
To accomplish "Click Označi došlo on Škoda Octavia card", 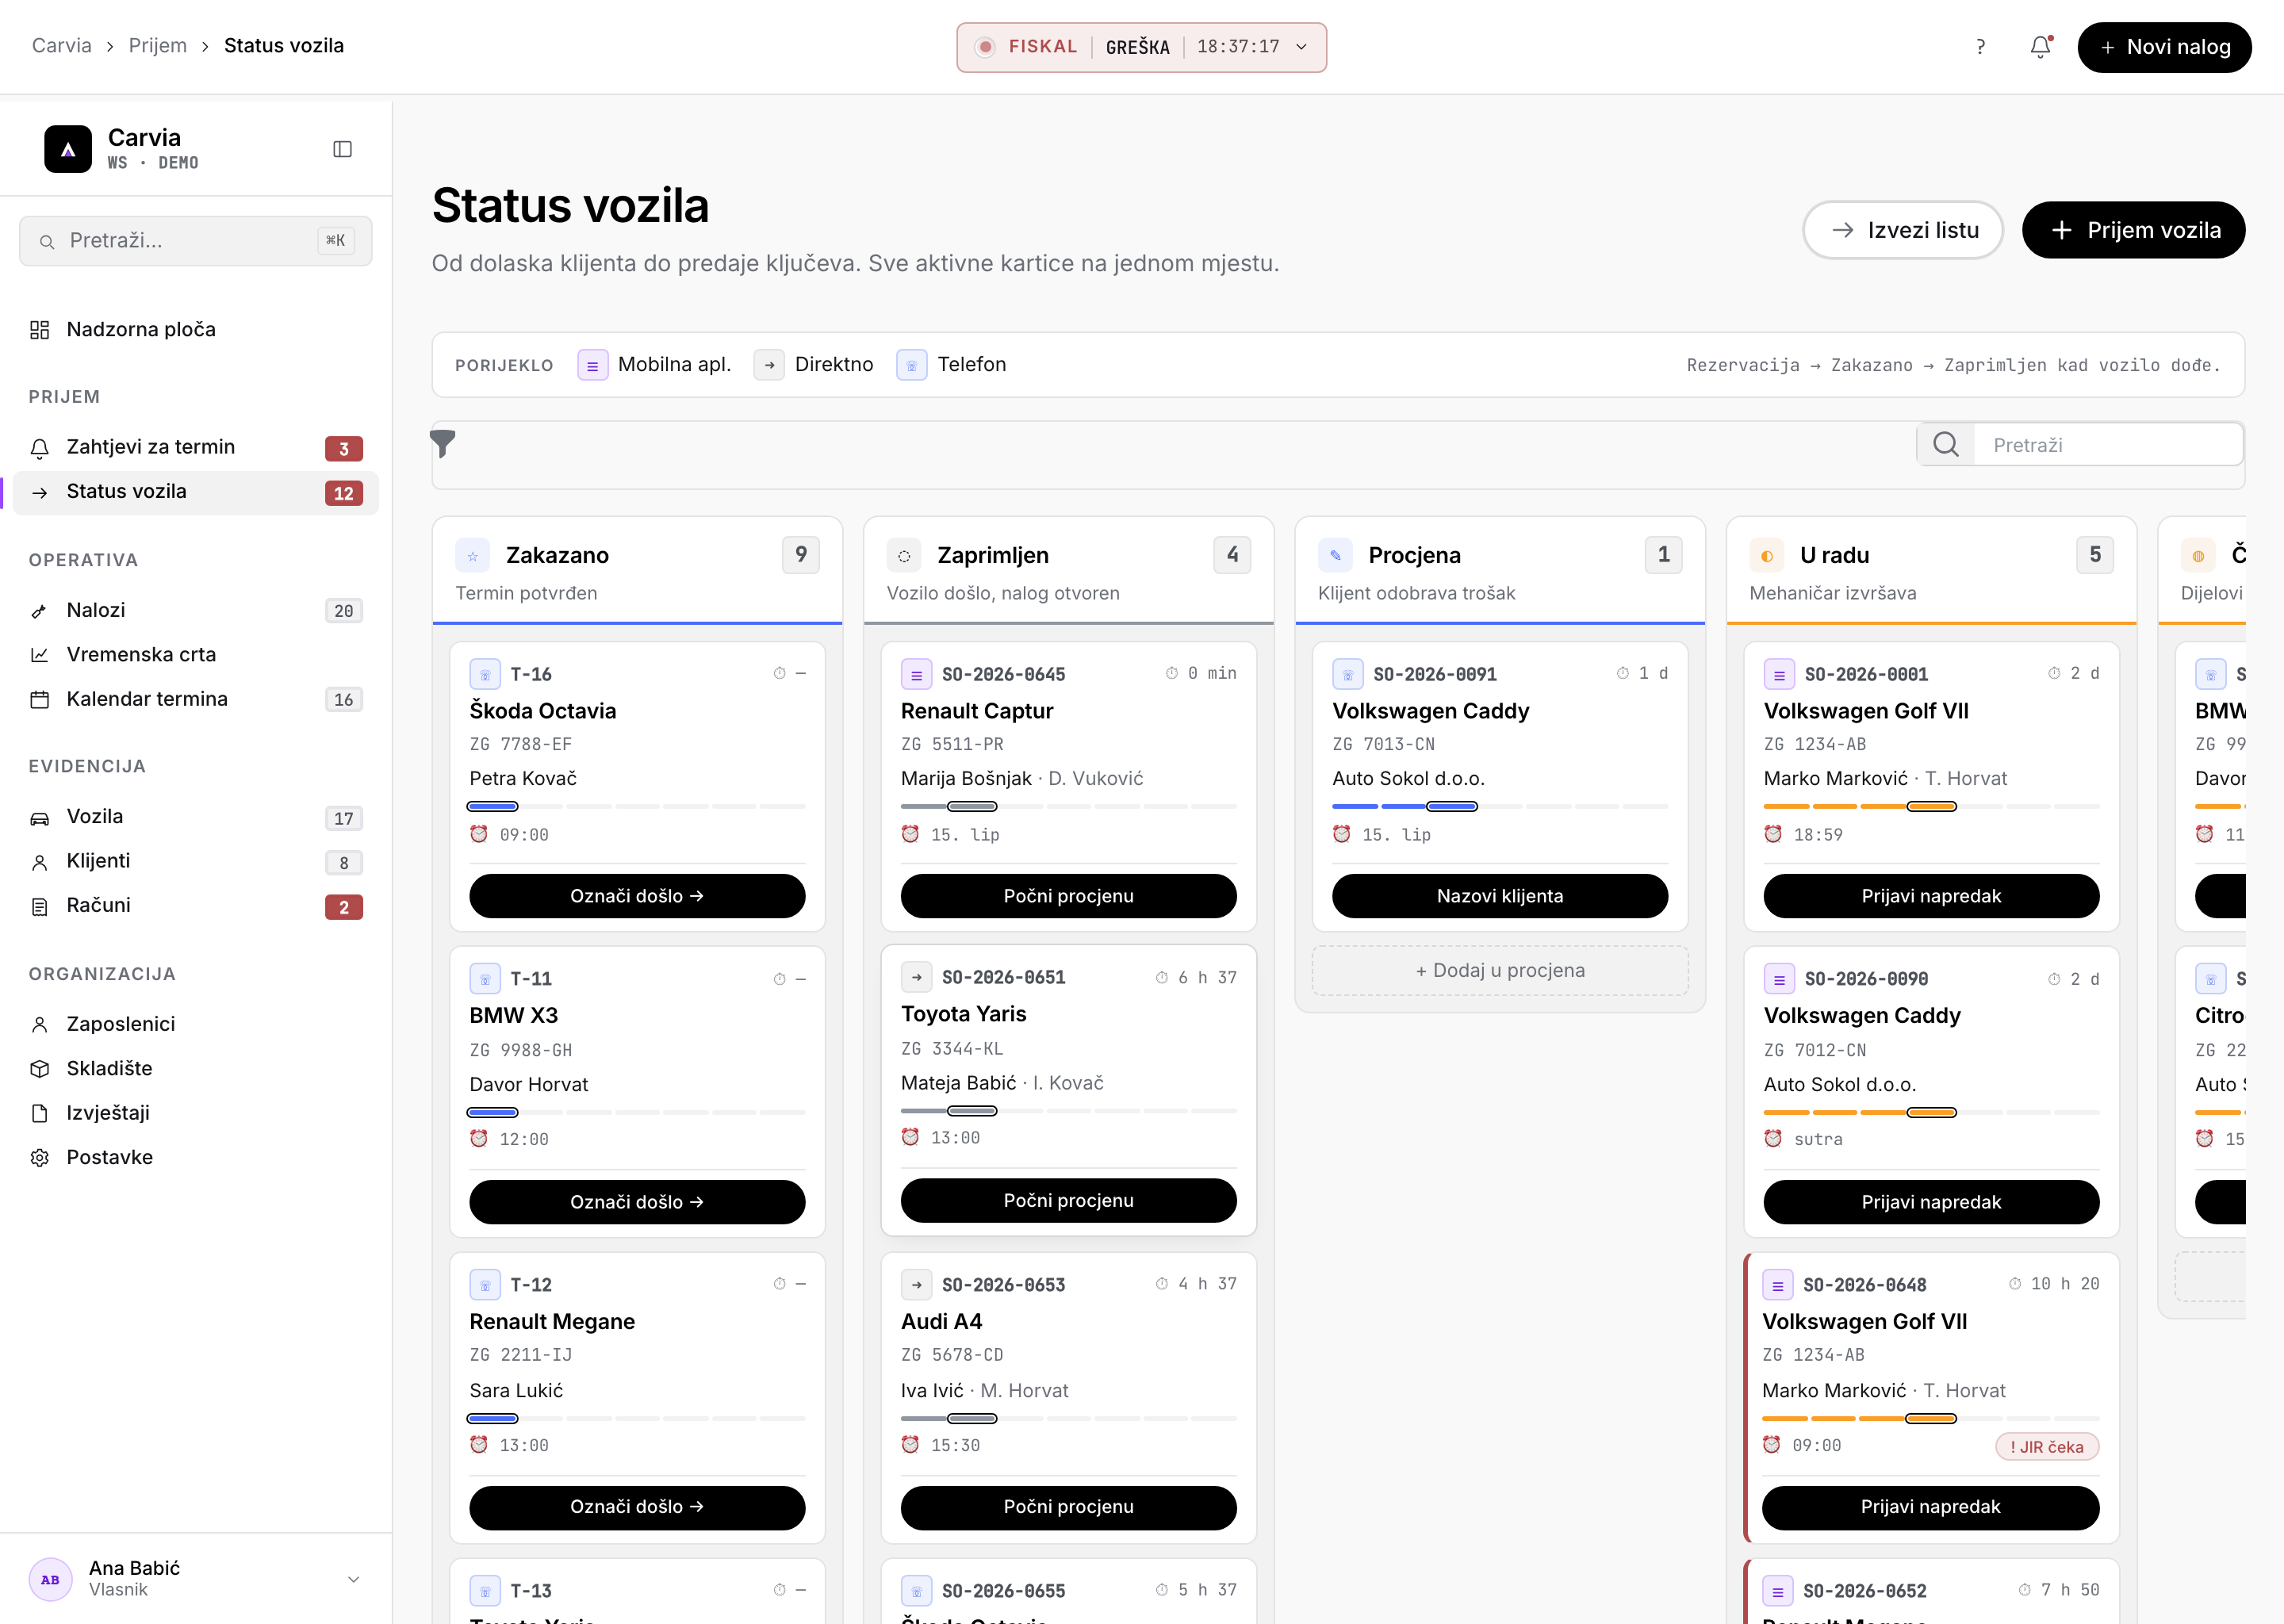I will pyautogui.click(x=637, y=896).
